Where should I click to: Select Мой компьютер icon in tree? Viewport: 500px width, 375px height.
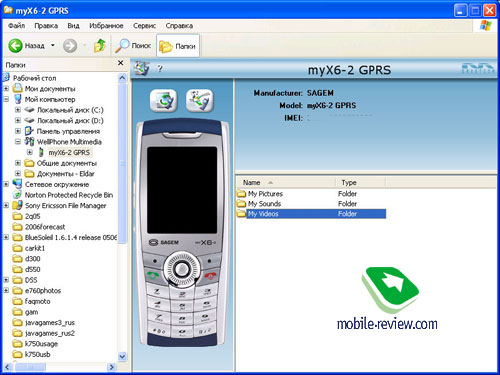click(18, 99)
